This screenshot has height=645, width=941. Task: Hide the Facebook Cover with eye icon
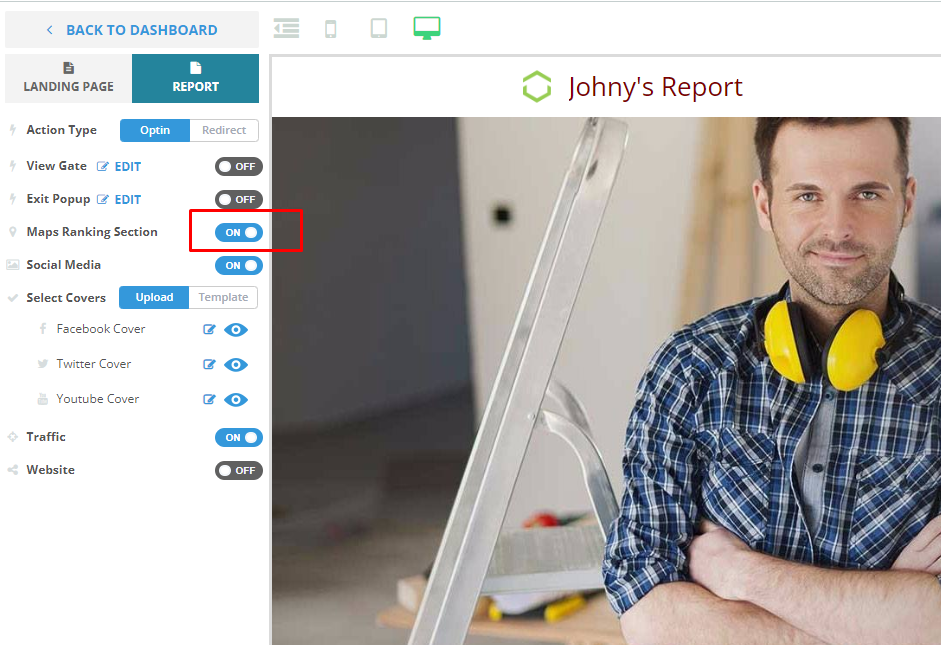pyautogui.click(x=236, y=330)
